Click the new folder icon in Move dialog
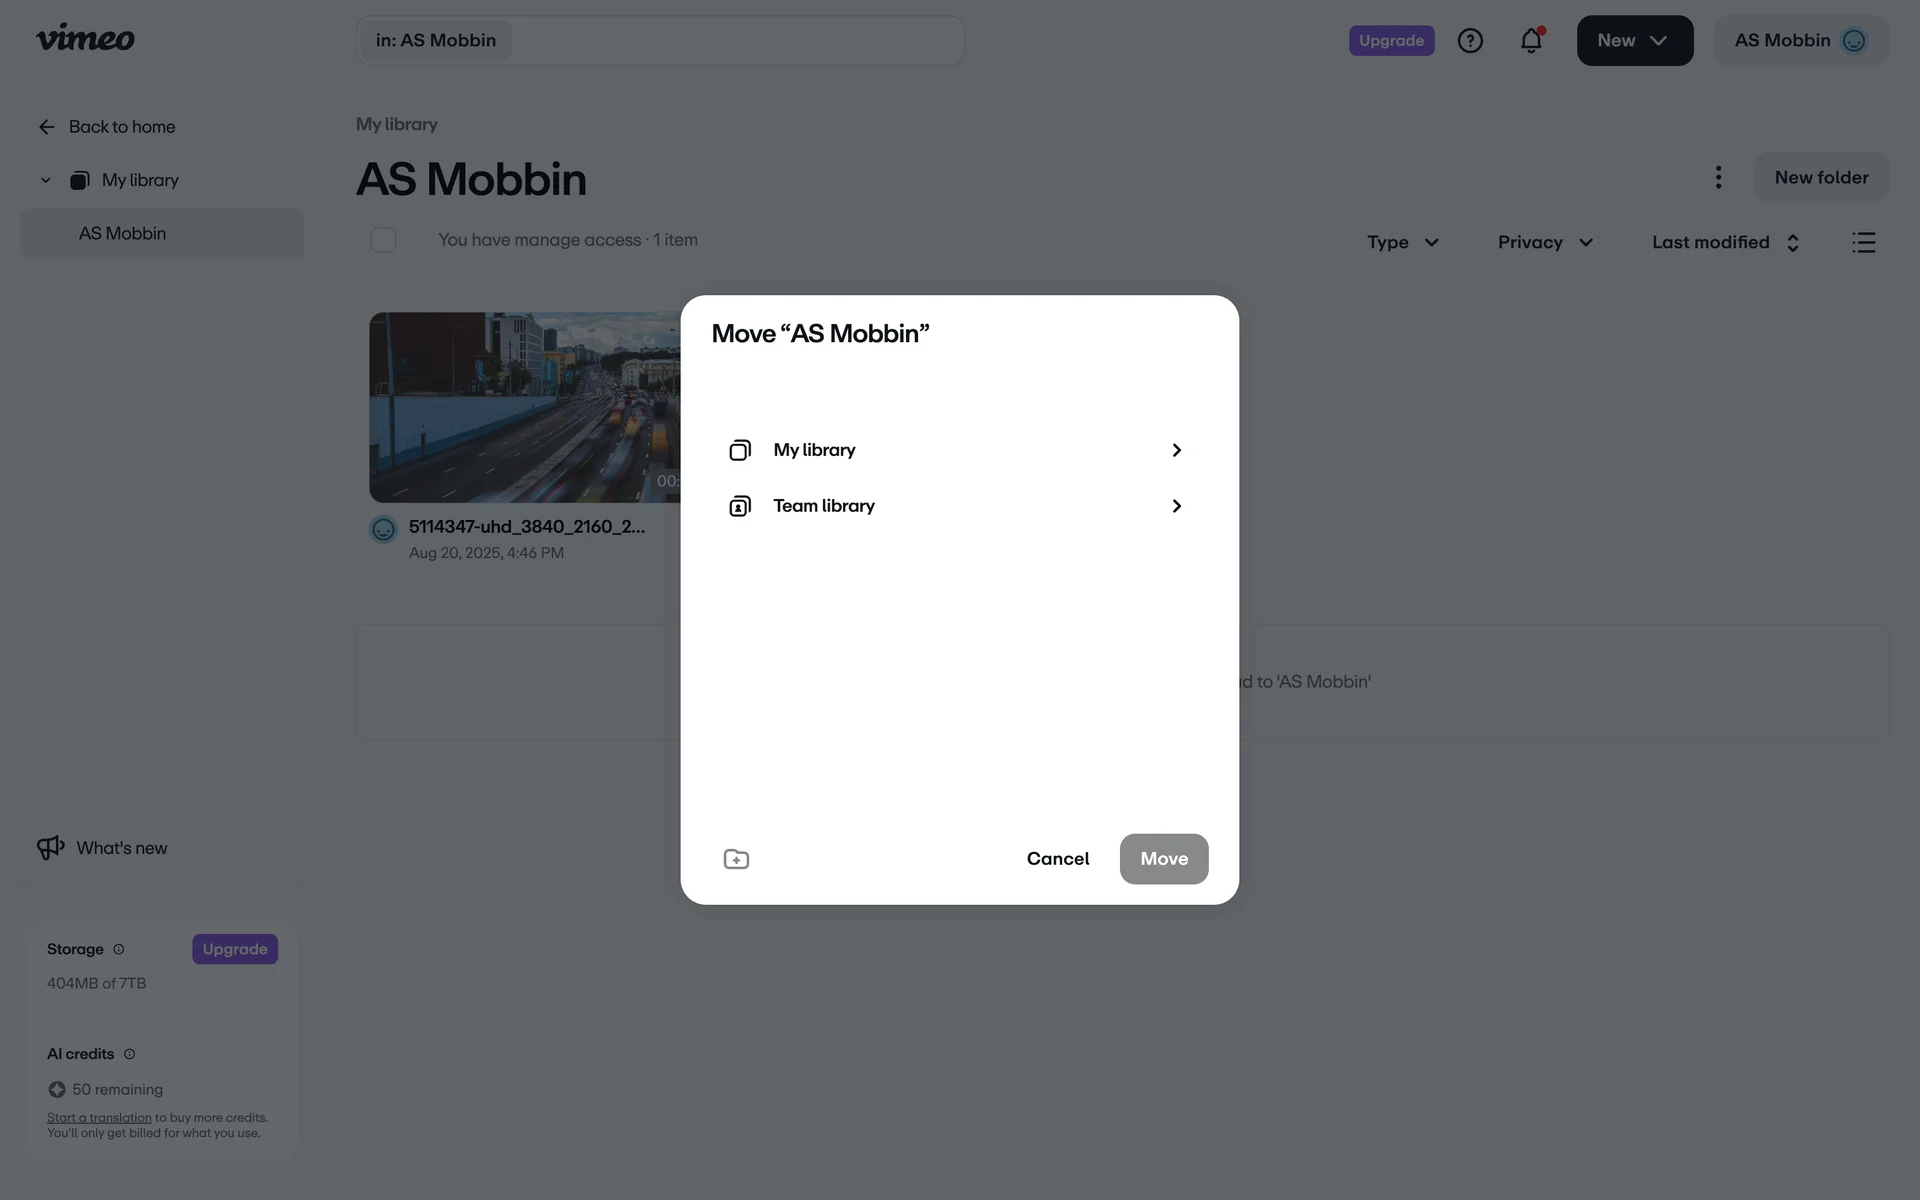1920x1200 pixels. coord(736,859)
